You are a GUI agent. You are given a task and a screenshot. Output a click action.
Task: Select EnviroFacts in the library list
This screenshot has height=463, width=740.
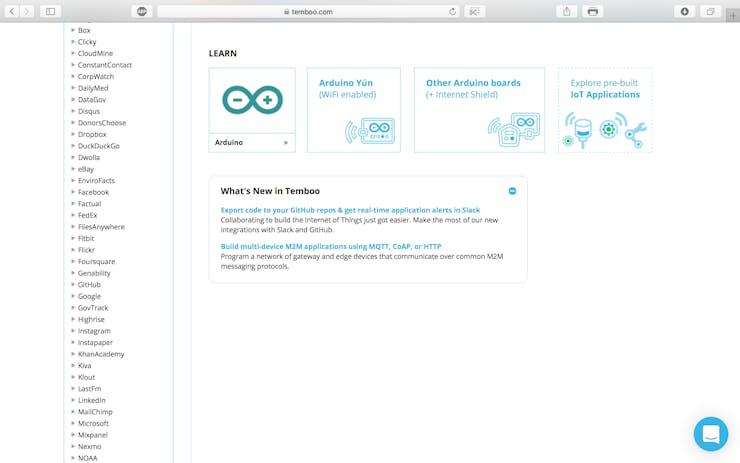[96, 181]
